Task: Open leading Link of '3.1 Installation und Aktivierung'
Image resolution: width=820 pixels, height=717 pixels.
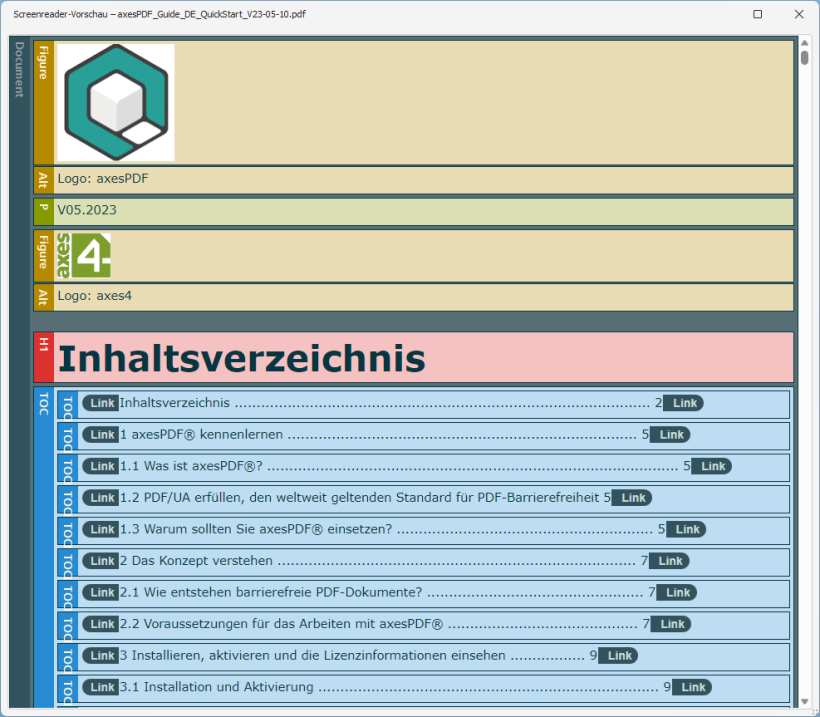Action: coord(101,687)
